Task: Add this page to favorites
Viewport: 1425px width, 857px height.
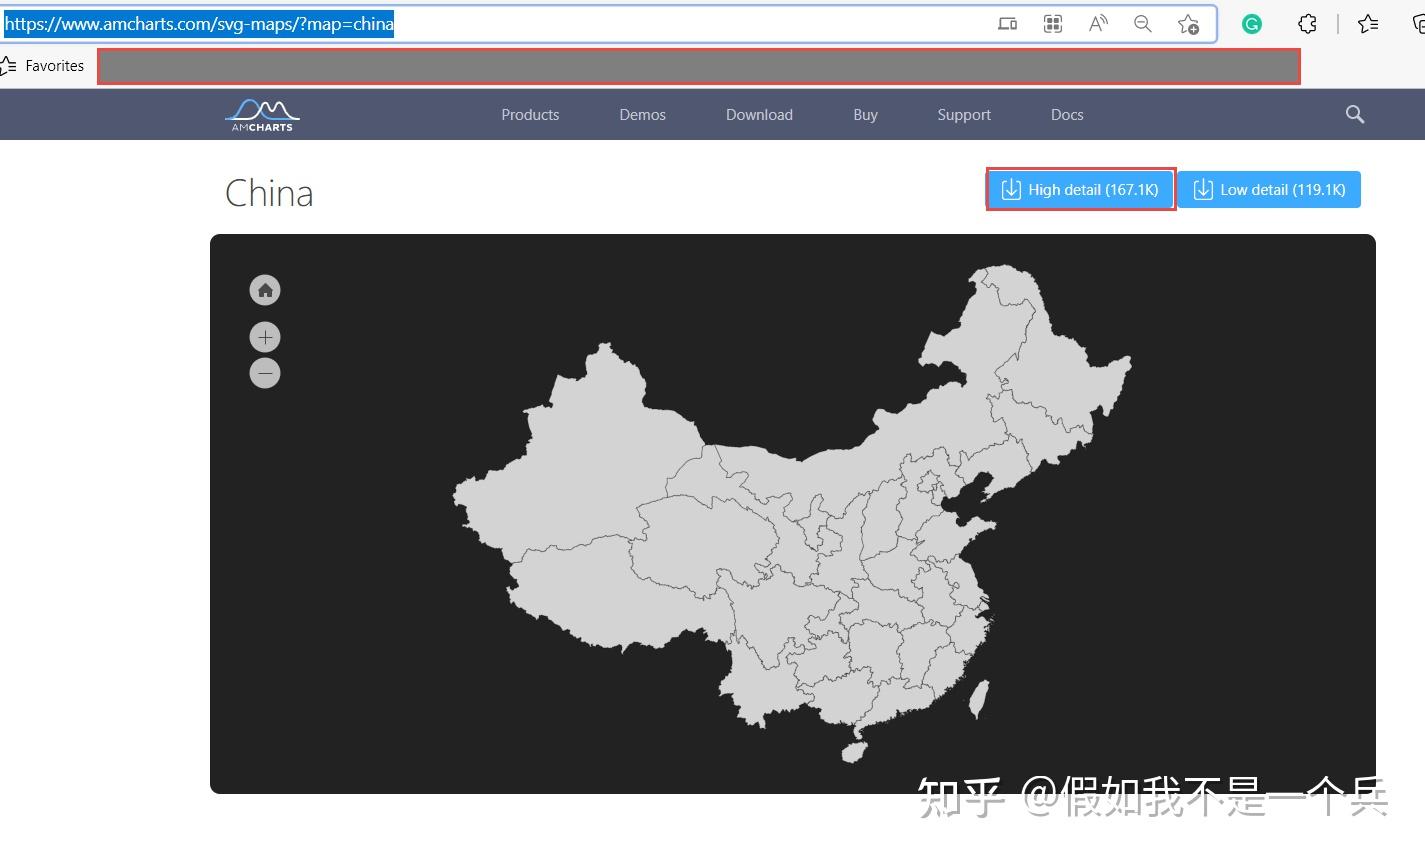Action: pos(1189,23)
